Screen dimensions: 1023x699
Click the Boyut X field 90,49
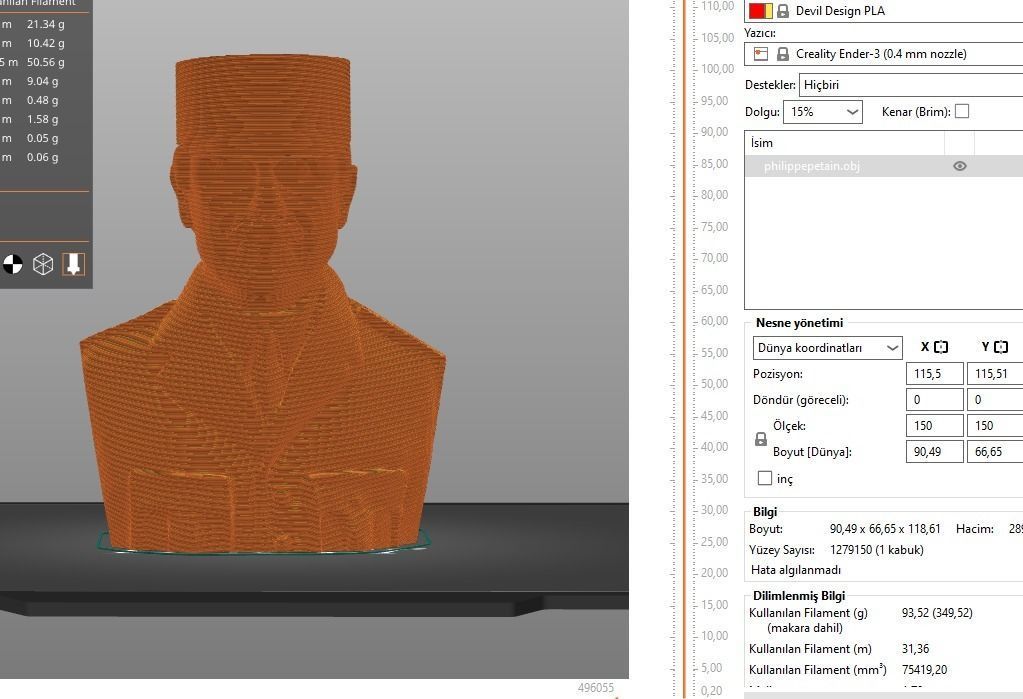934,452
